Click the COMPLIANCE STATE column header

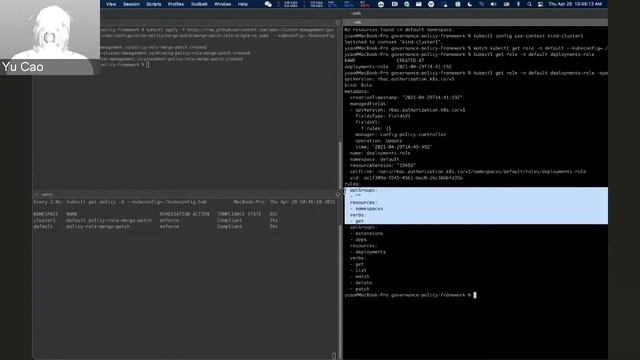(239, 214)
